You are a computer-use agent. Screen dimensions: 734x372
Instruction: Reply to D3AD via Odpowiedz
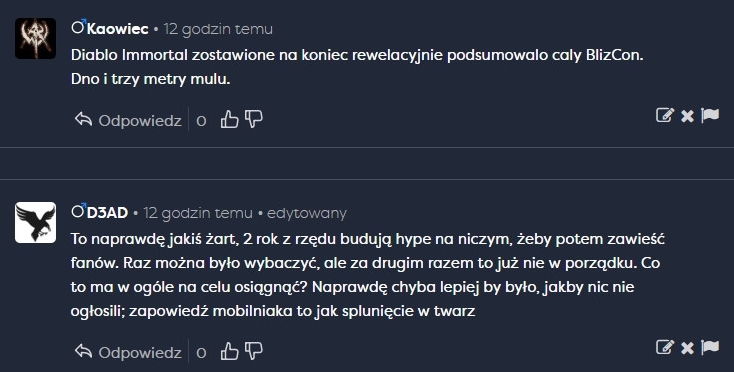tap(128, 352)
